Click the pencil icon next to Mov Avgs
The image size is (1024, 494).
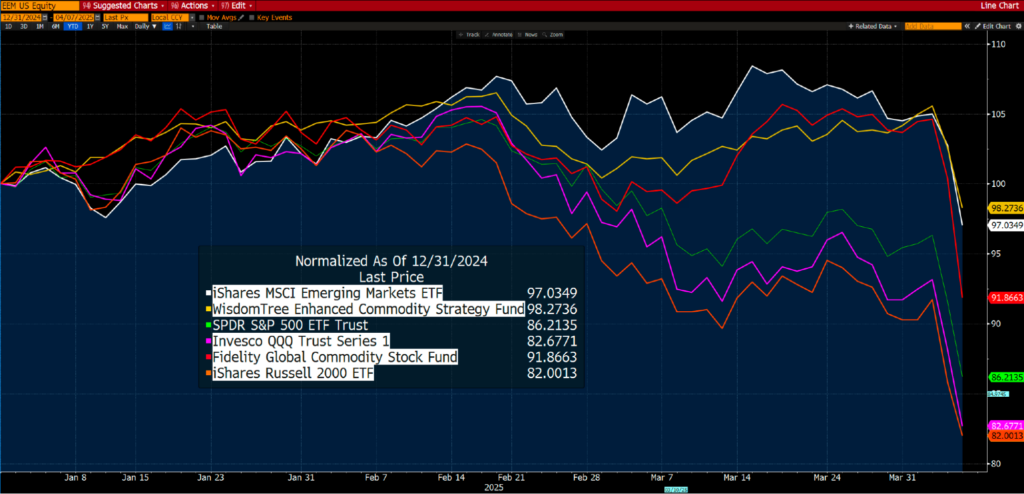point(241,18)
